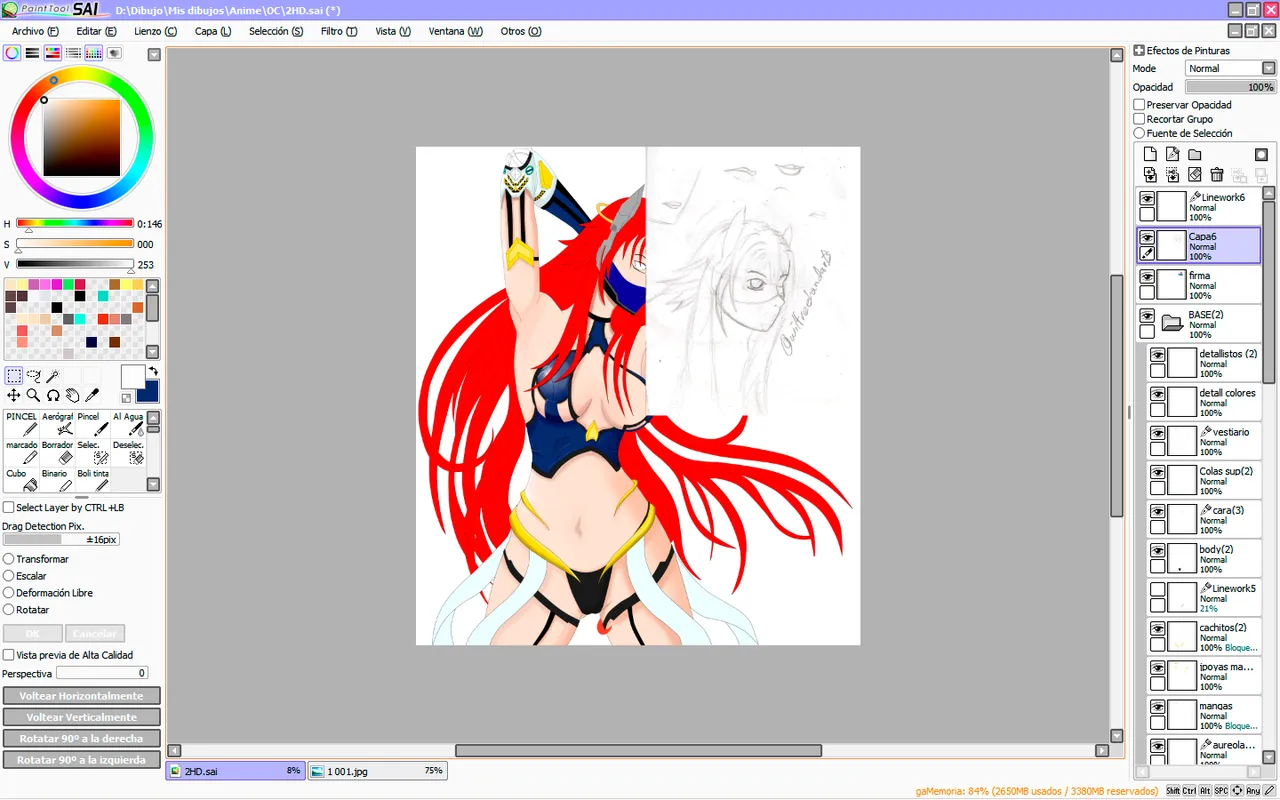Hide the BASE(2) folder eye

coord(1147,316)
